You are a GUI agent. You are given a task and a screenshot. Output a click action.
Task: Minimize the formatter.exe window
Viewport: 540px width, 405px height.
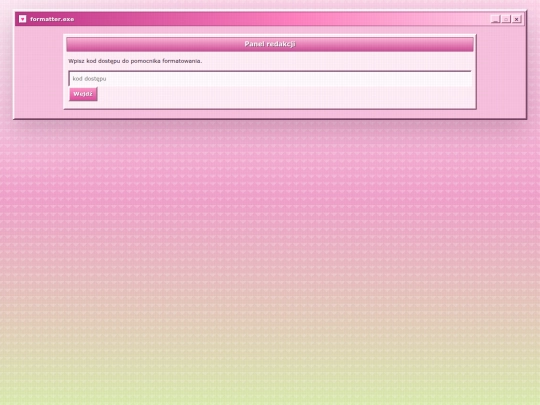(495, 19)
